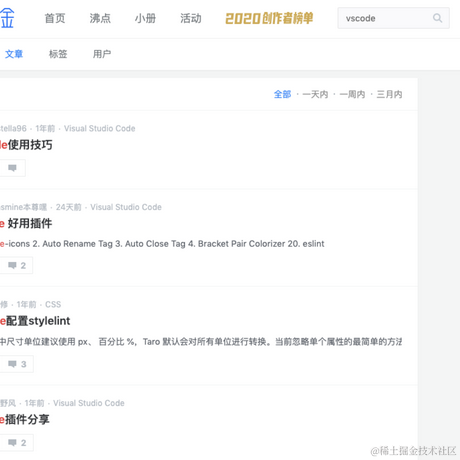Open comments on the 好用插件 article

pos(16,265)
